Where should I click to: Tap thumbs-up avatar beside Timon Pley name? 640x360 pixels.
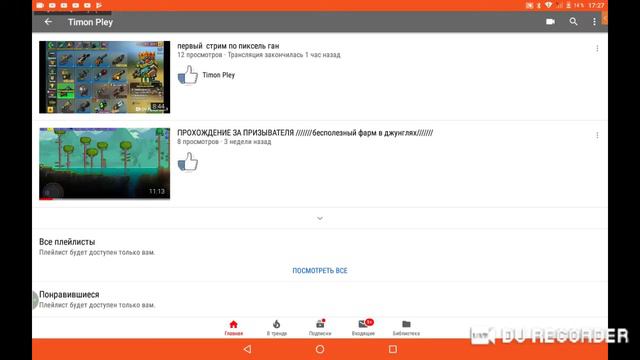coord(188,75)
